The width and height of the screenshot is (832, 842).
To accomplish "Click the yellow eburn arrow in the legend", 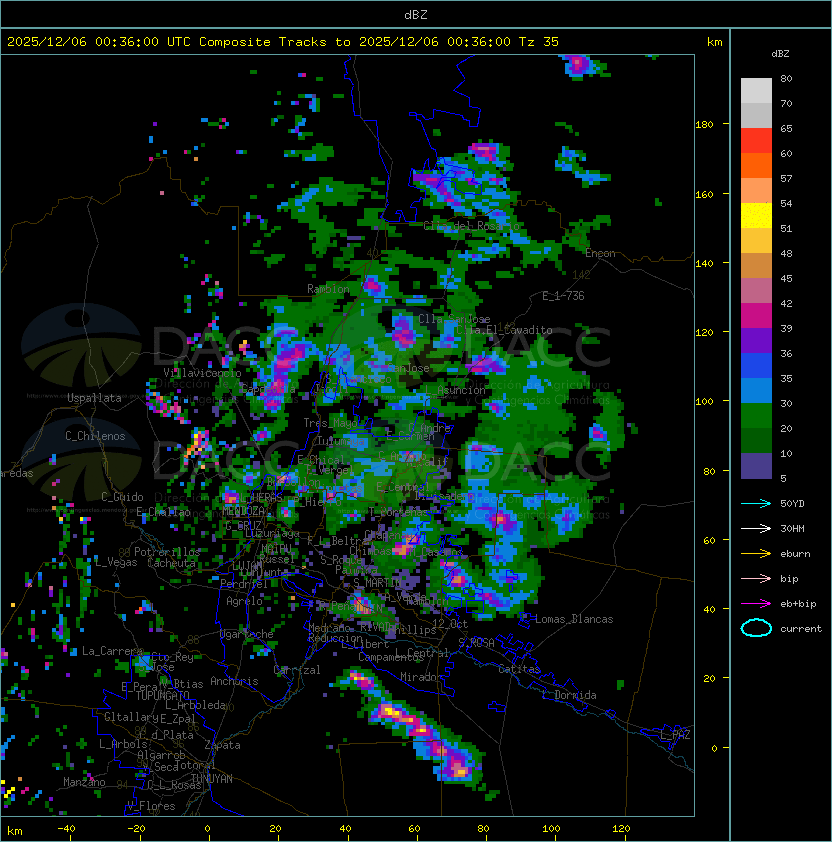I will tap(756, 554).
